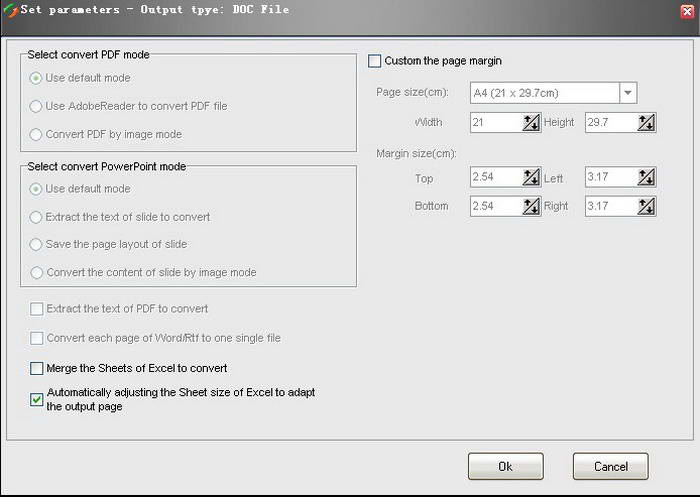Enable 'Extract the text of PDF to convert'
This screenshot has height=497, width=700.
[x=37, y=309]
